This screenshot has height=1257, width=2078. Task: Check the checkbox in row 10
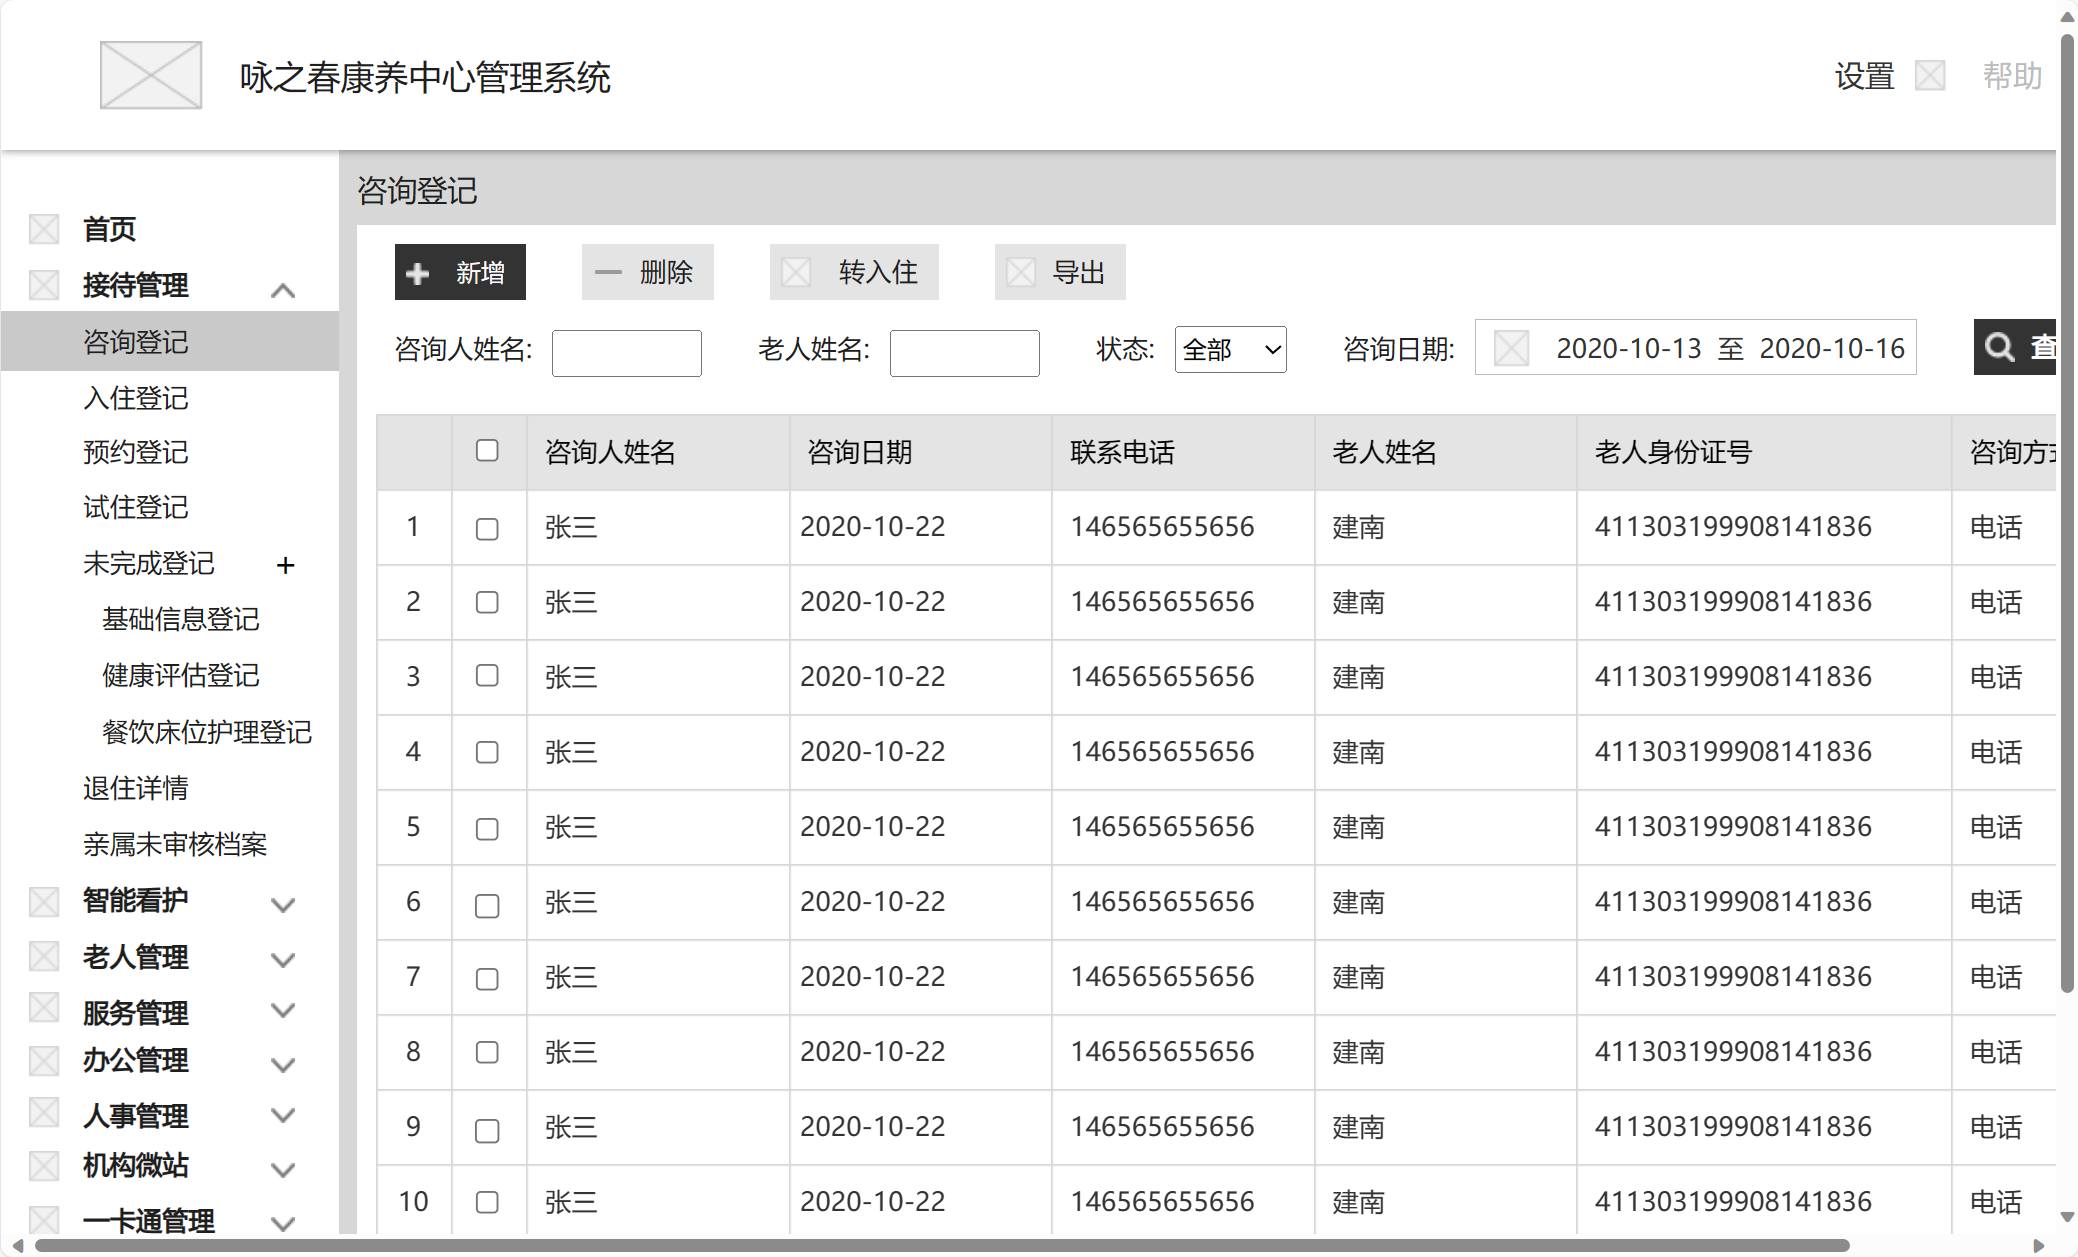(x=487, y=1202)
